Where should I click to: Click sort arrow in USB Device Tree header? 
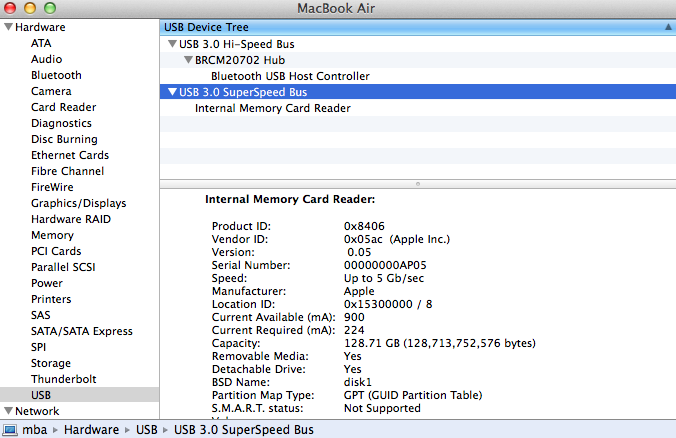tap(668, 27)
